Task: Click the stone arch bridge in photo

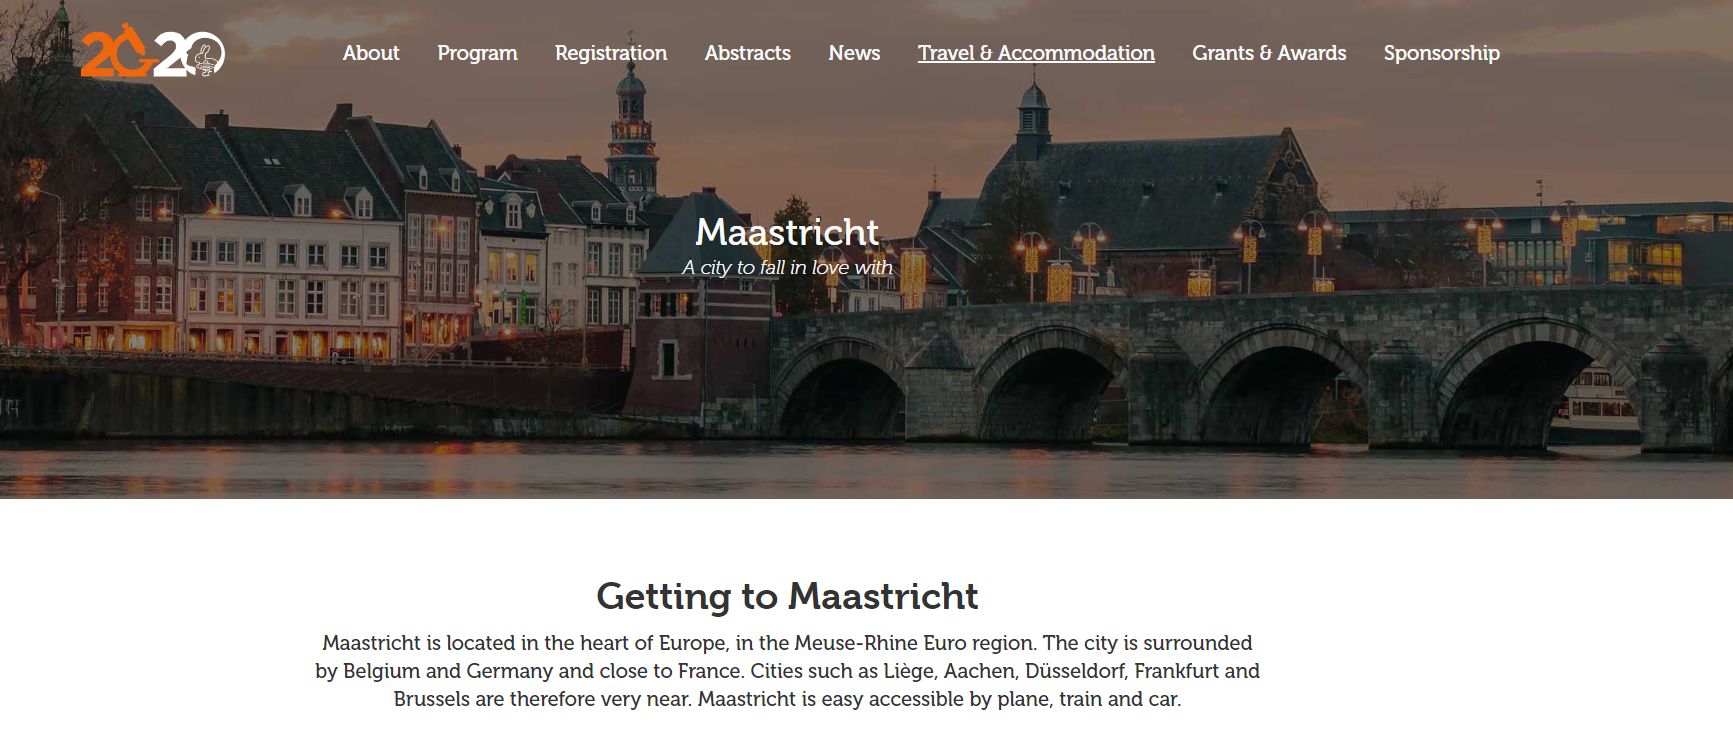Action: tap(1250, 370)
